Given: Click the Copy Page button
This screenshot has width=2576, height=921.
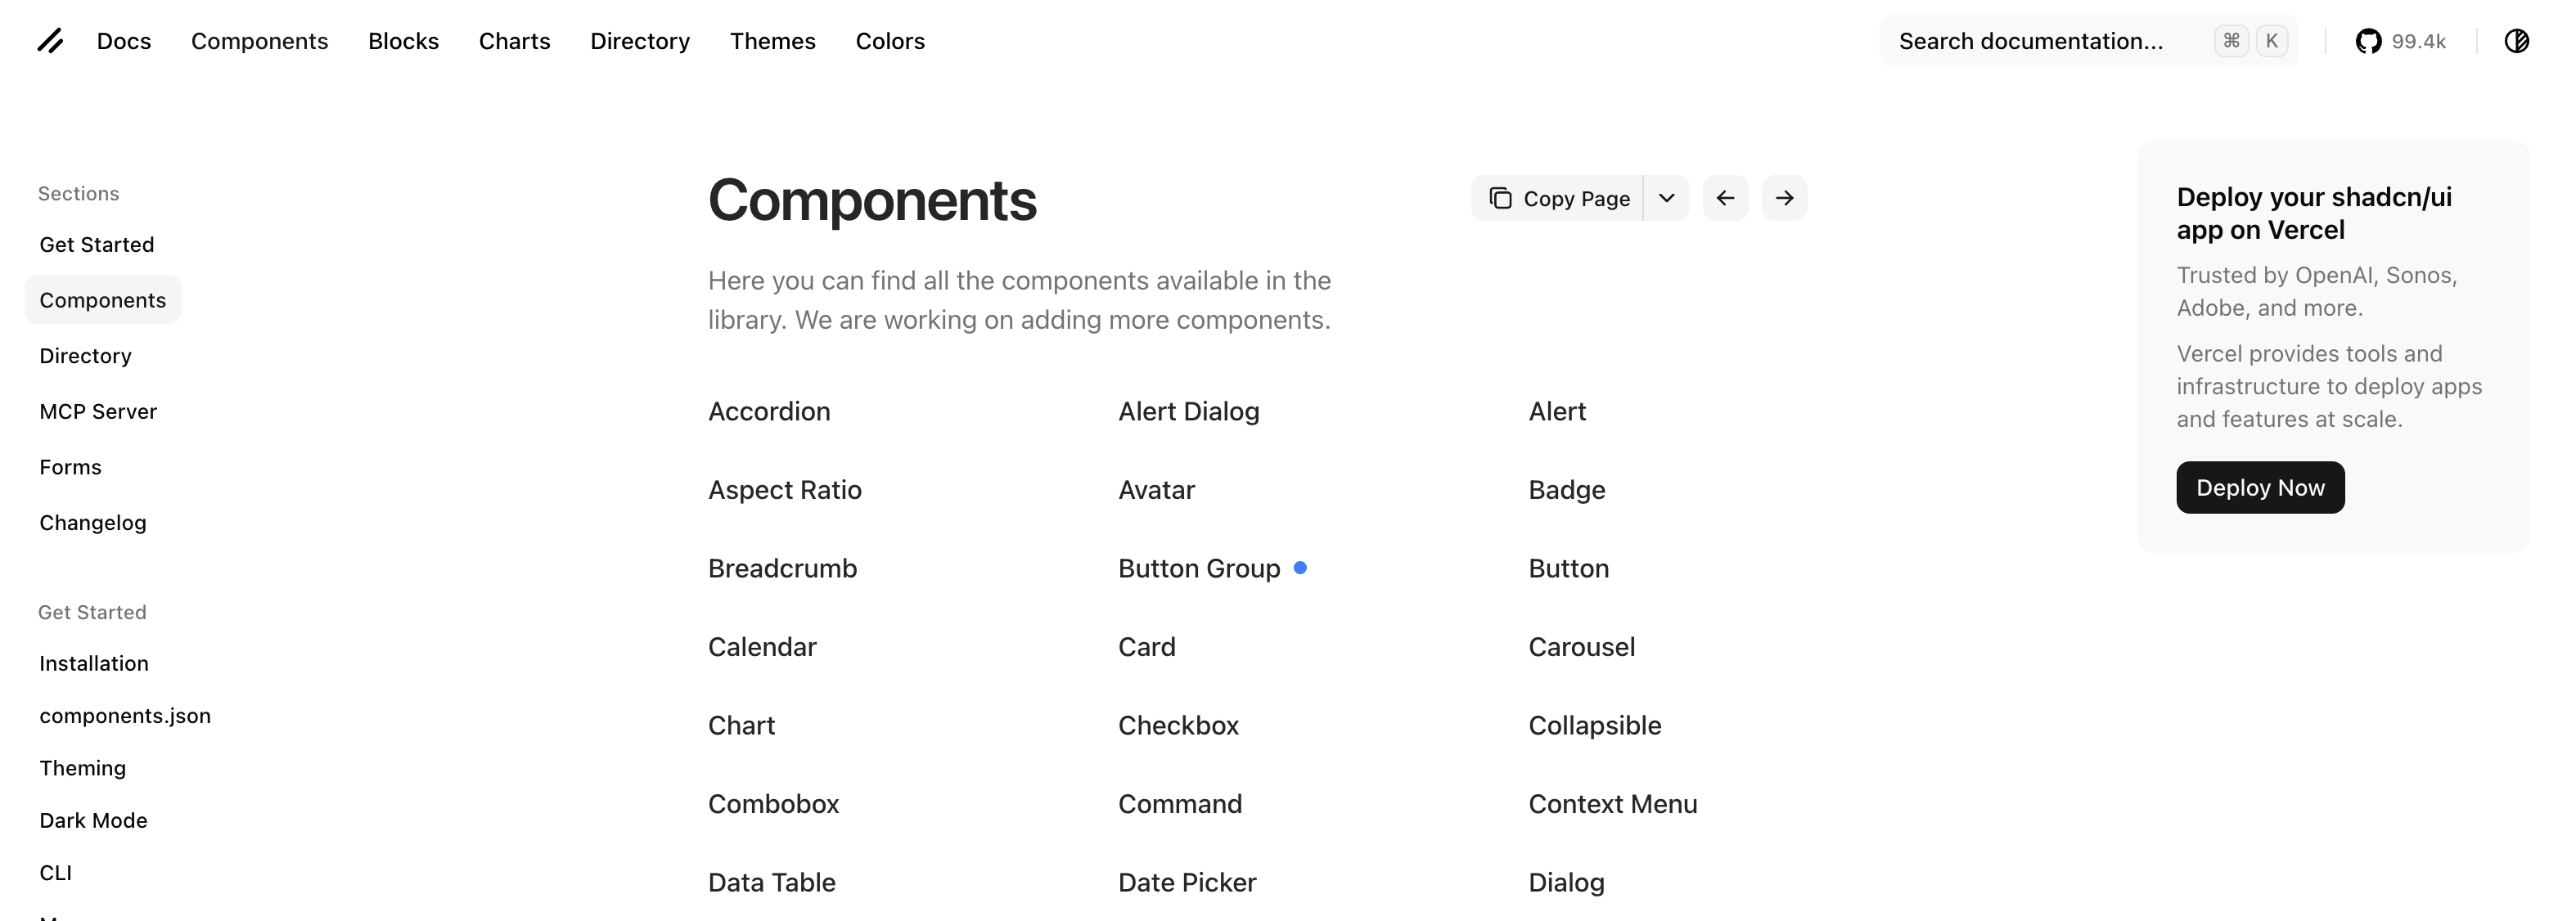Looking at the screenshot, I should click(x=1558, y=198).
